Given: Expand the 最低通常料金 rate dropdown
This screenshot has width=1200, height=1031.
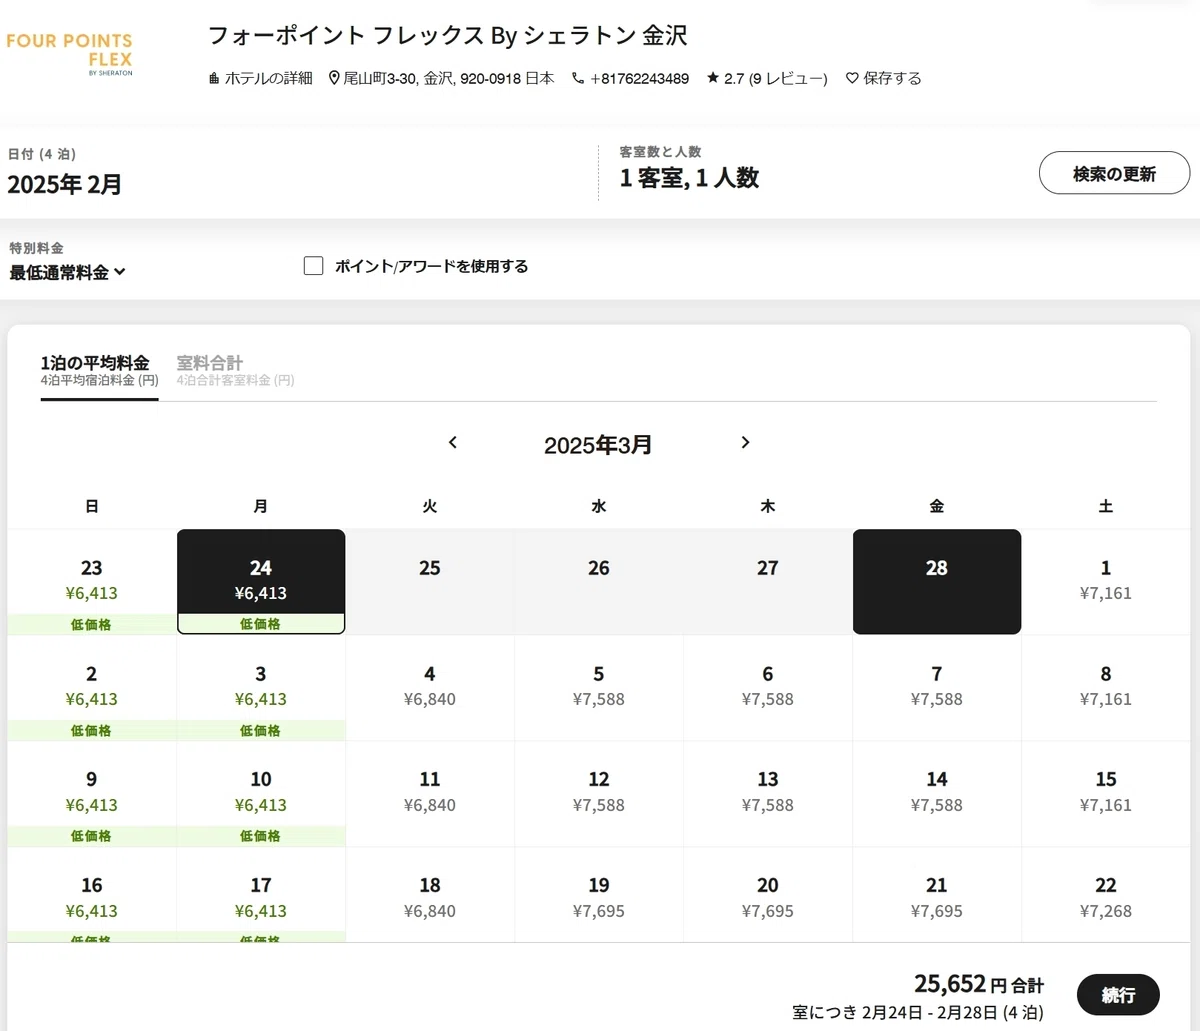Looking at the screenshot, I should (x=68, y=272).
